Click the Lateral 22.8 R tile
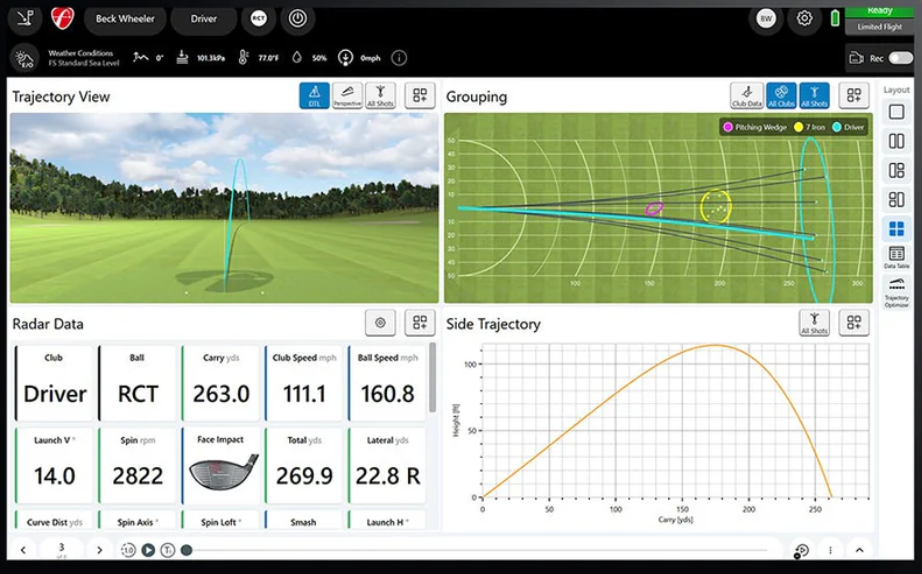 [x=387, y=466]
